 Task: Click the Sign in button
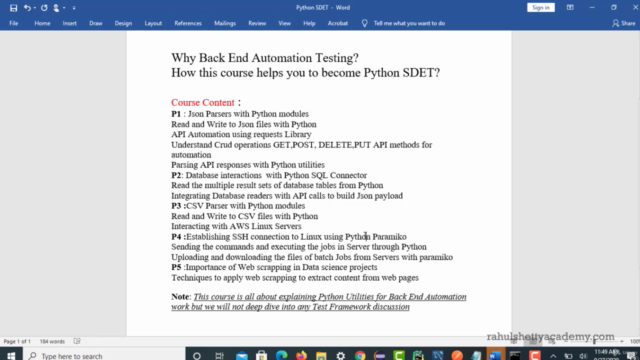(x=540, y=7)
